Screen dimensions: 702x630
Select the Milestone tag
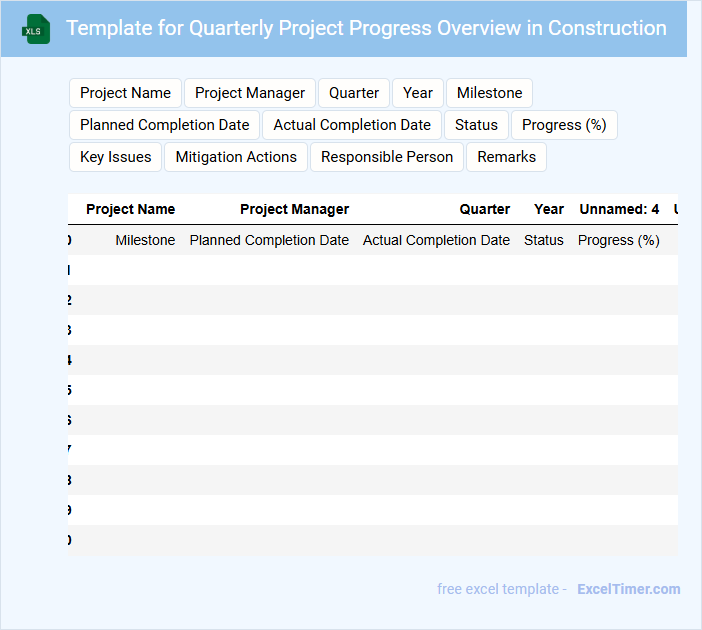click(489, 93)
